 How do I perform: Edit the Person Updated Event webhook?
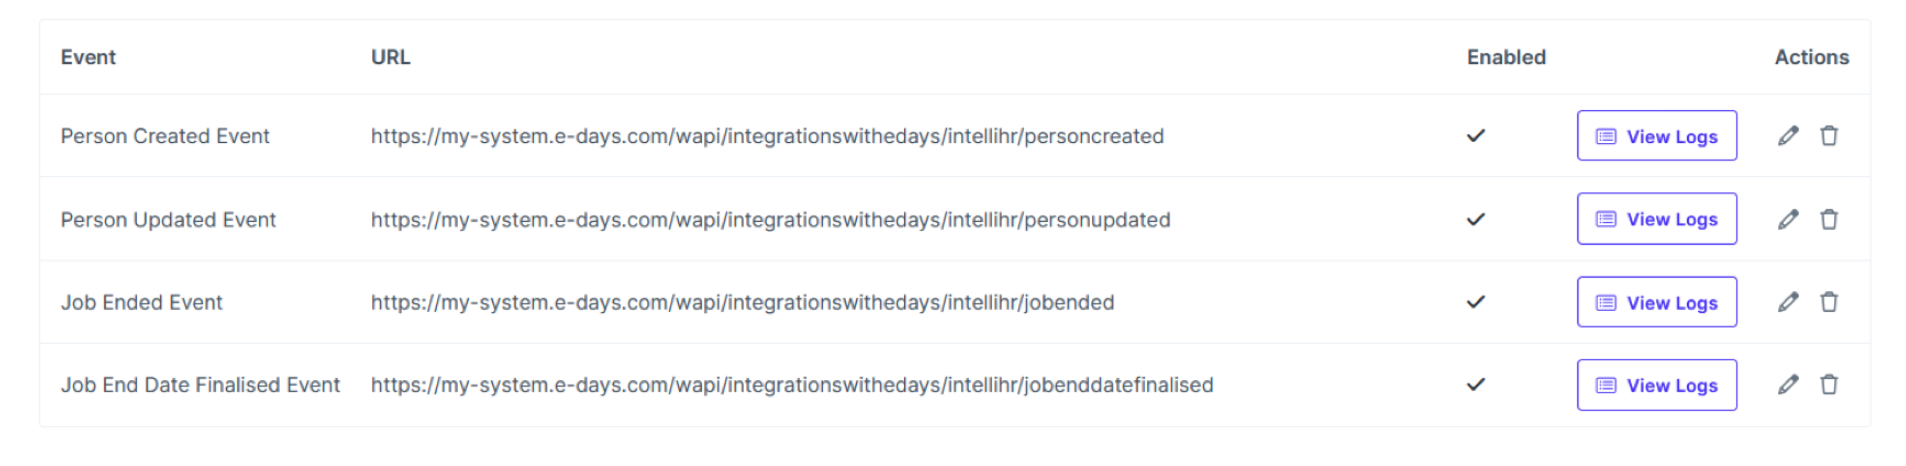1788,219
